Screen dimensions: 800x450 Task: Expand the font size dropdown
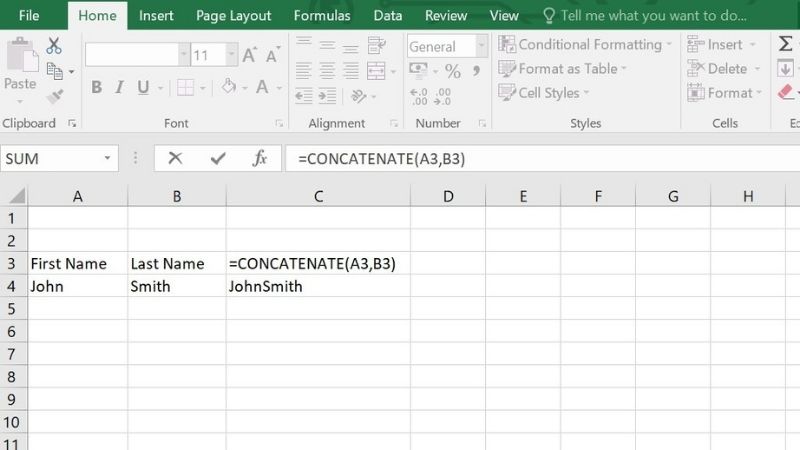tap(230, 55)
